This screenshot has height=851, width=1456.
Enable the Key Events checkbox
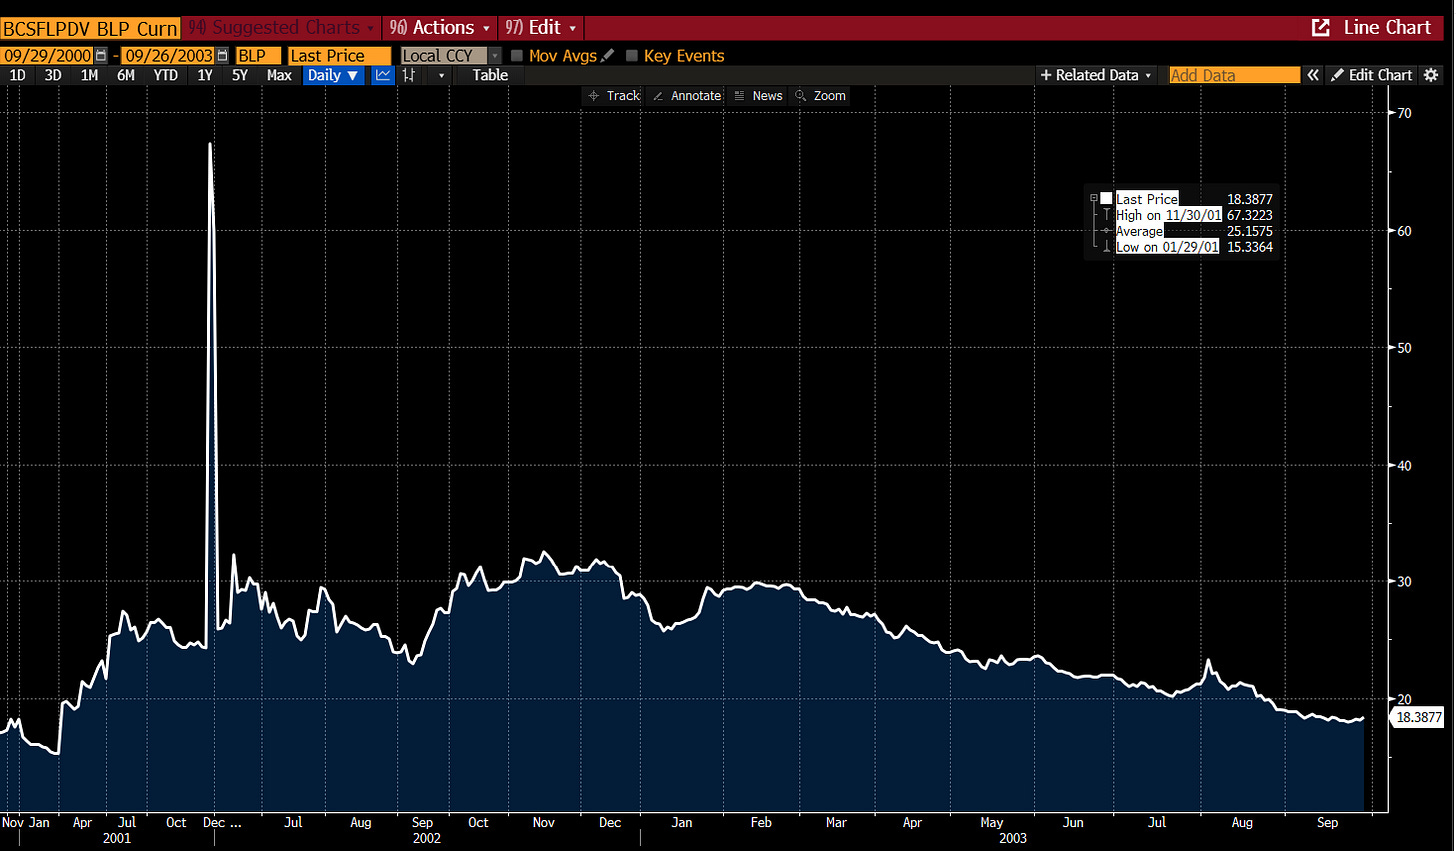(632, 56)
